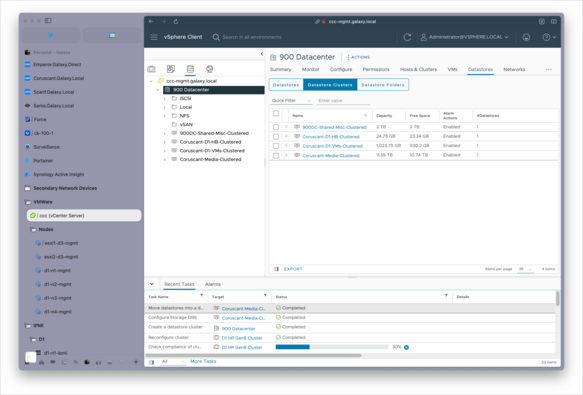583x395 pixels.
Task: Collapse the 900 Datacenter tree node
Action: [x=158, y=90]
